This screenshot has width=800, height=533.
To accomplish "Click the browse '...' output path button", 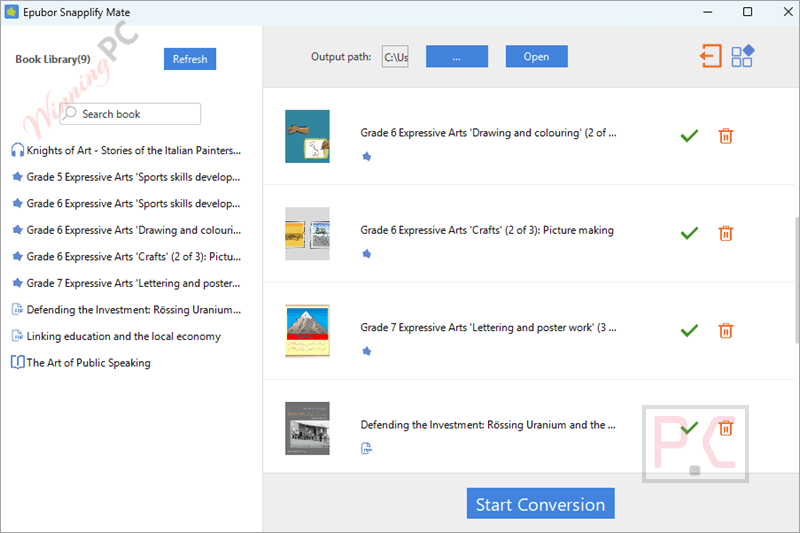I will (x=457, y=57).
